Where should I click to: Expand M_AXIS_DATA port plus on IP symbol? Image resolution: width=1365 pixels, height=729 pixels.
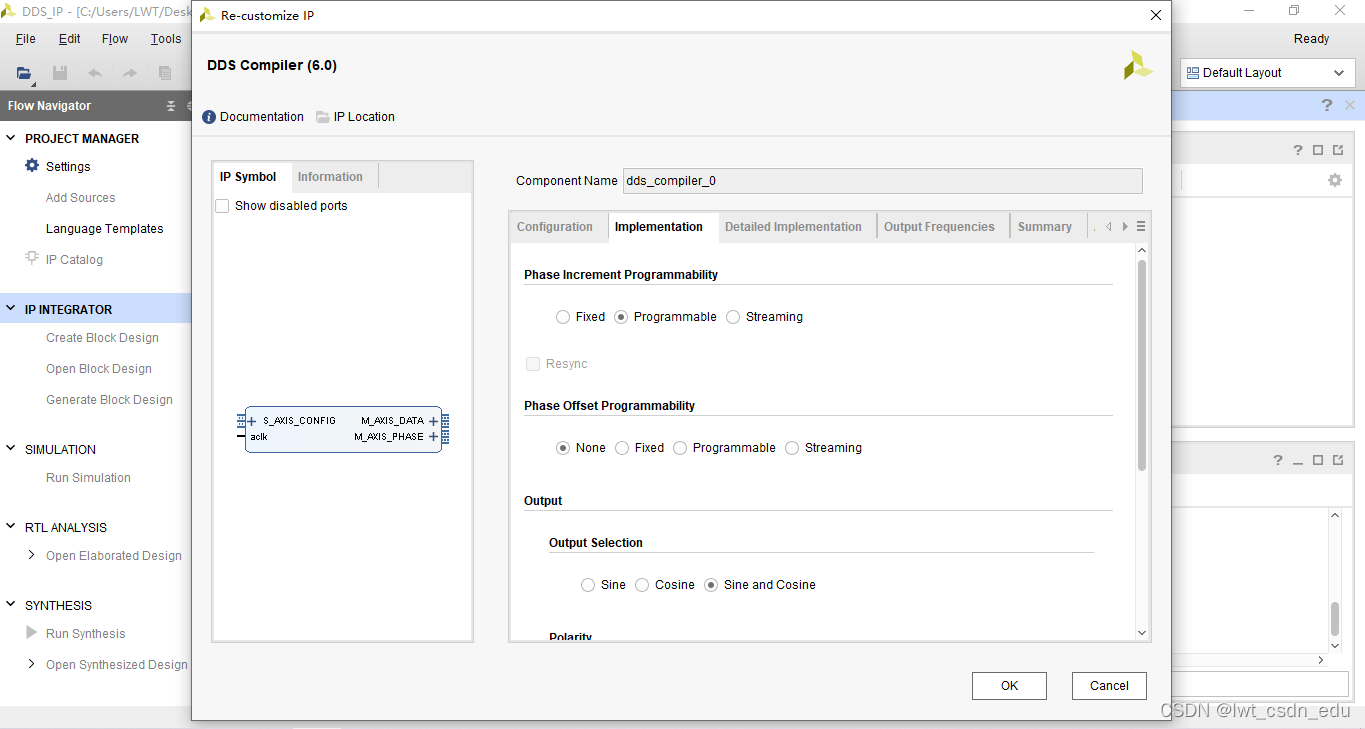pos(434,421)
